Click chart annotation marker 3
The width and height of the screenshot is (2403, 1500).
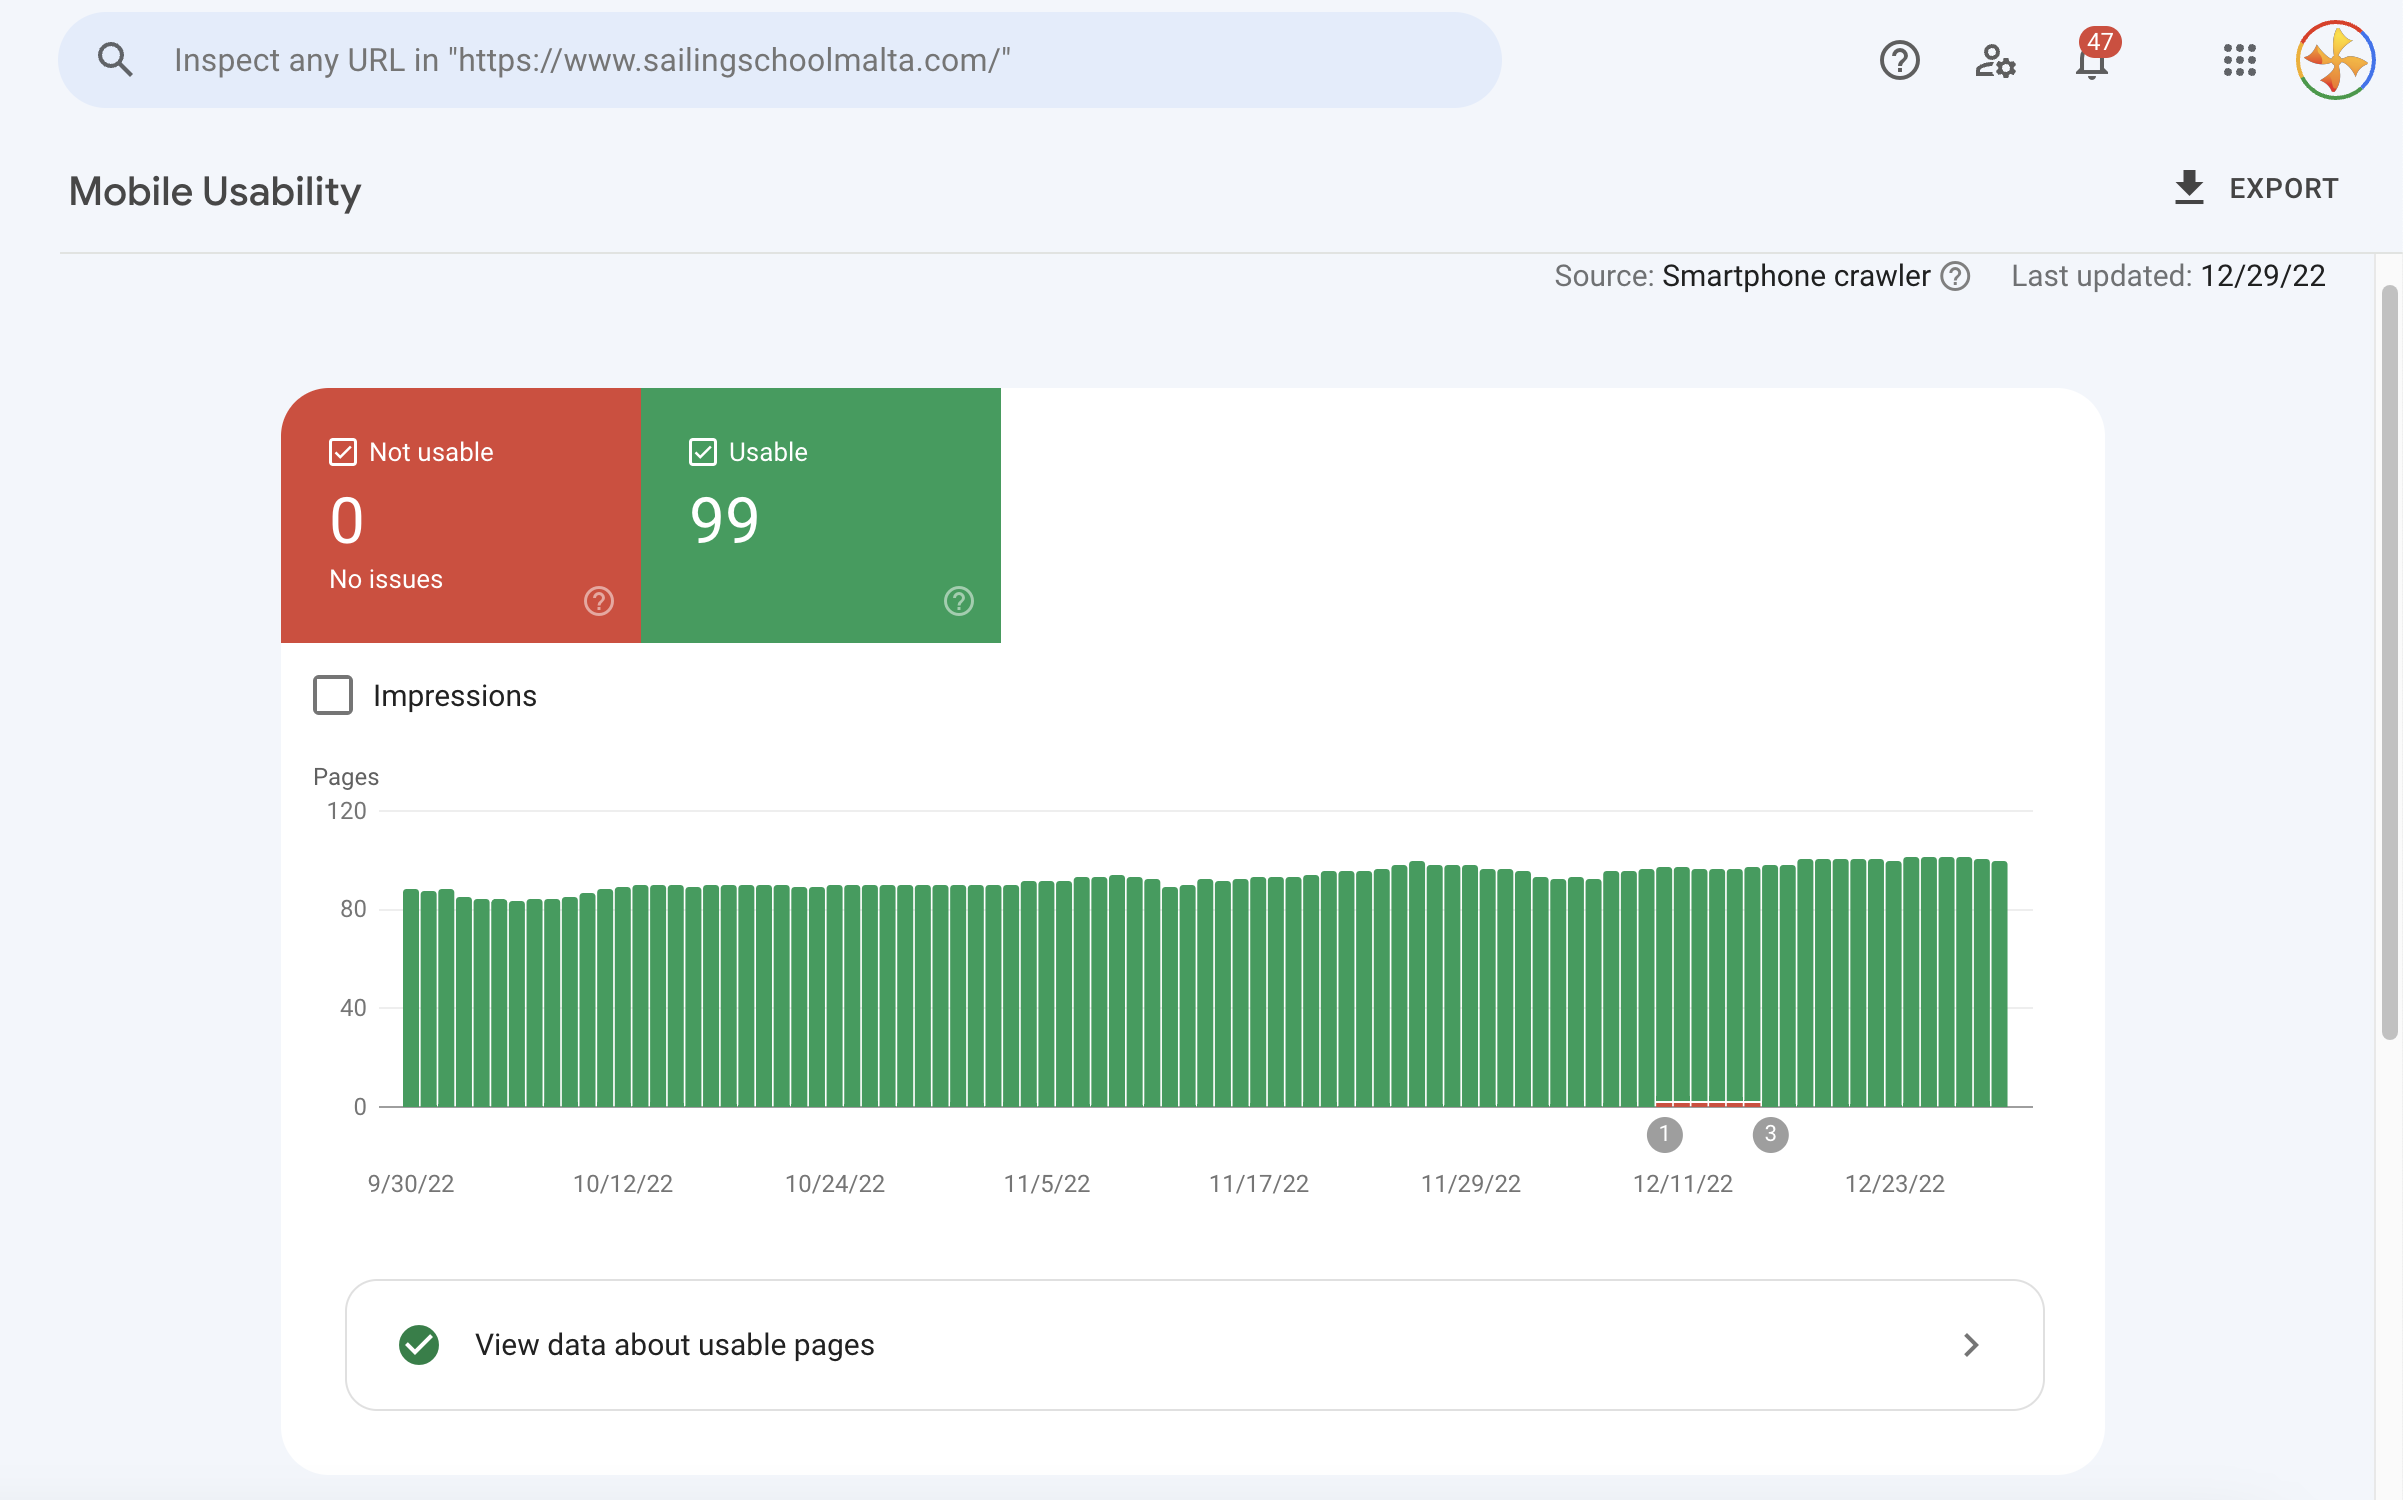pyautogui.click(x=1770, y=1134)
